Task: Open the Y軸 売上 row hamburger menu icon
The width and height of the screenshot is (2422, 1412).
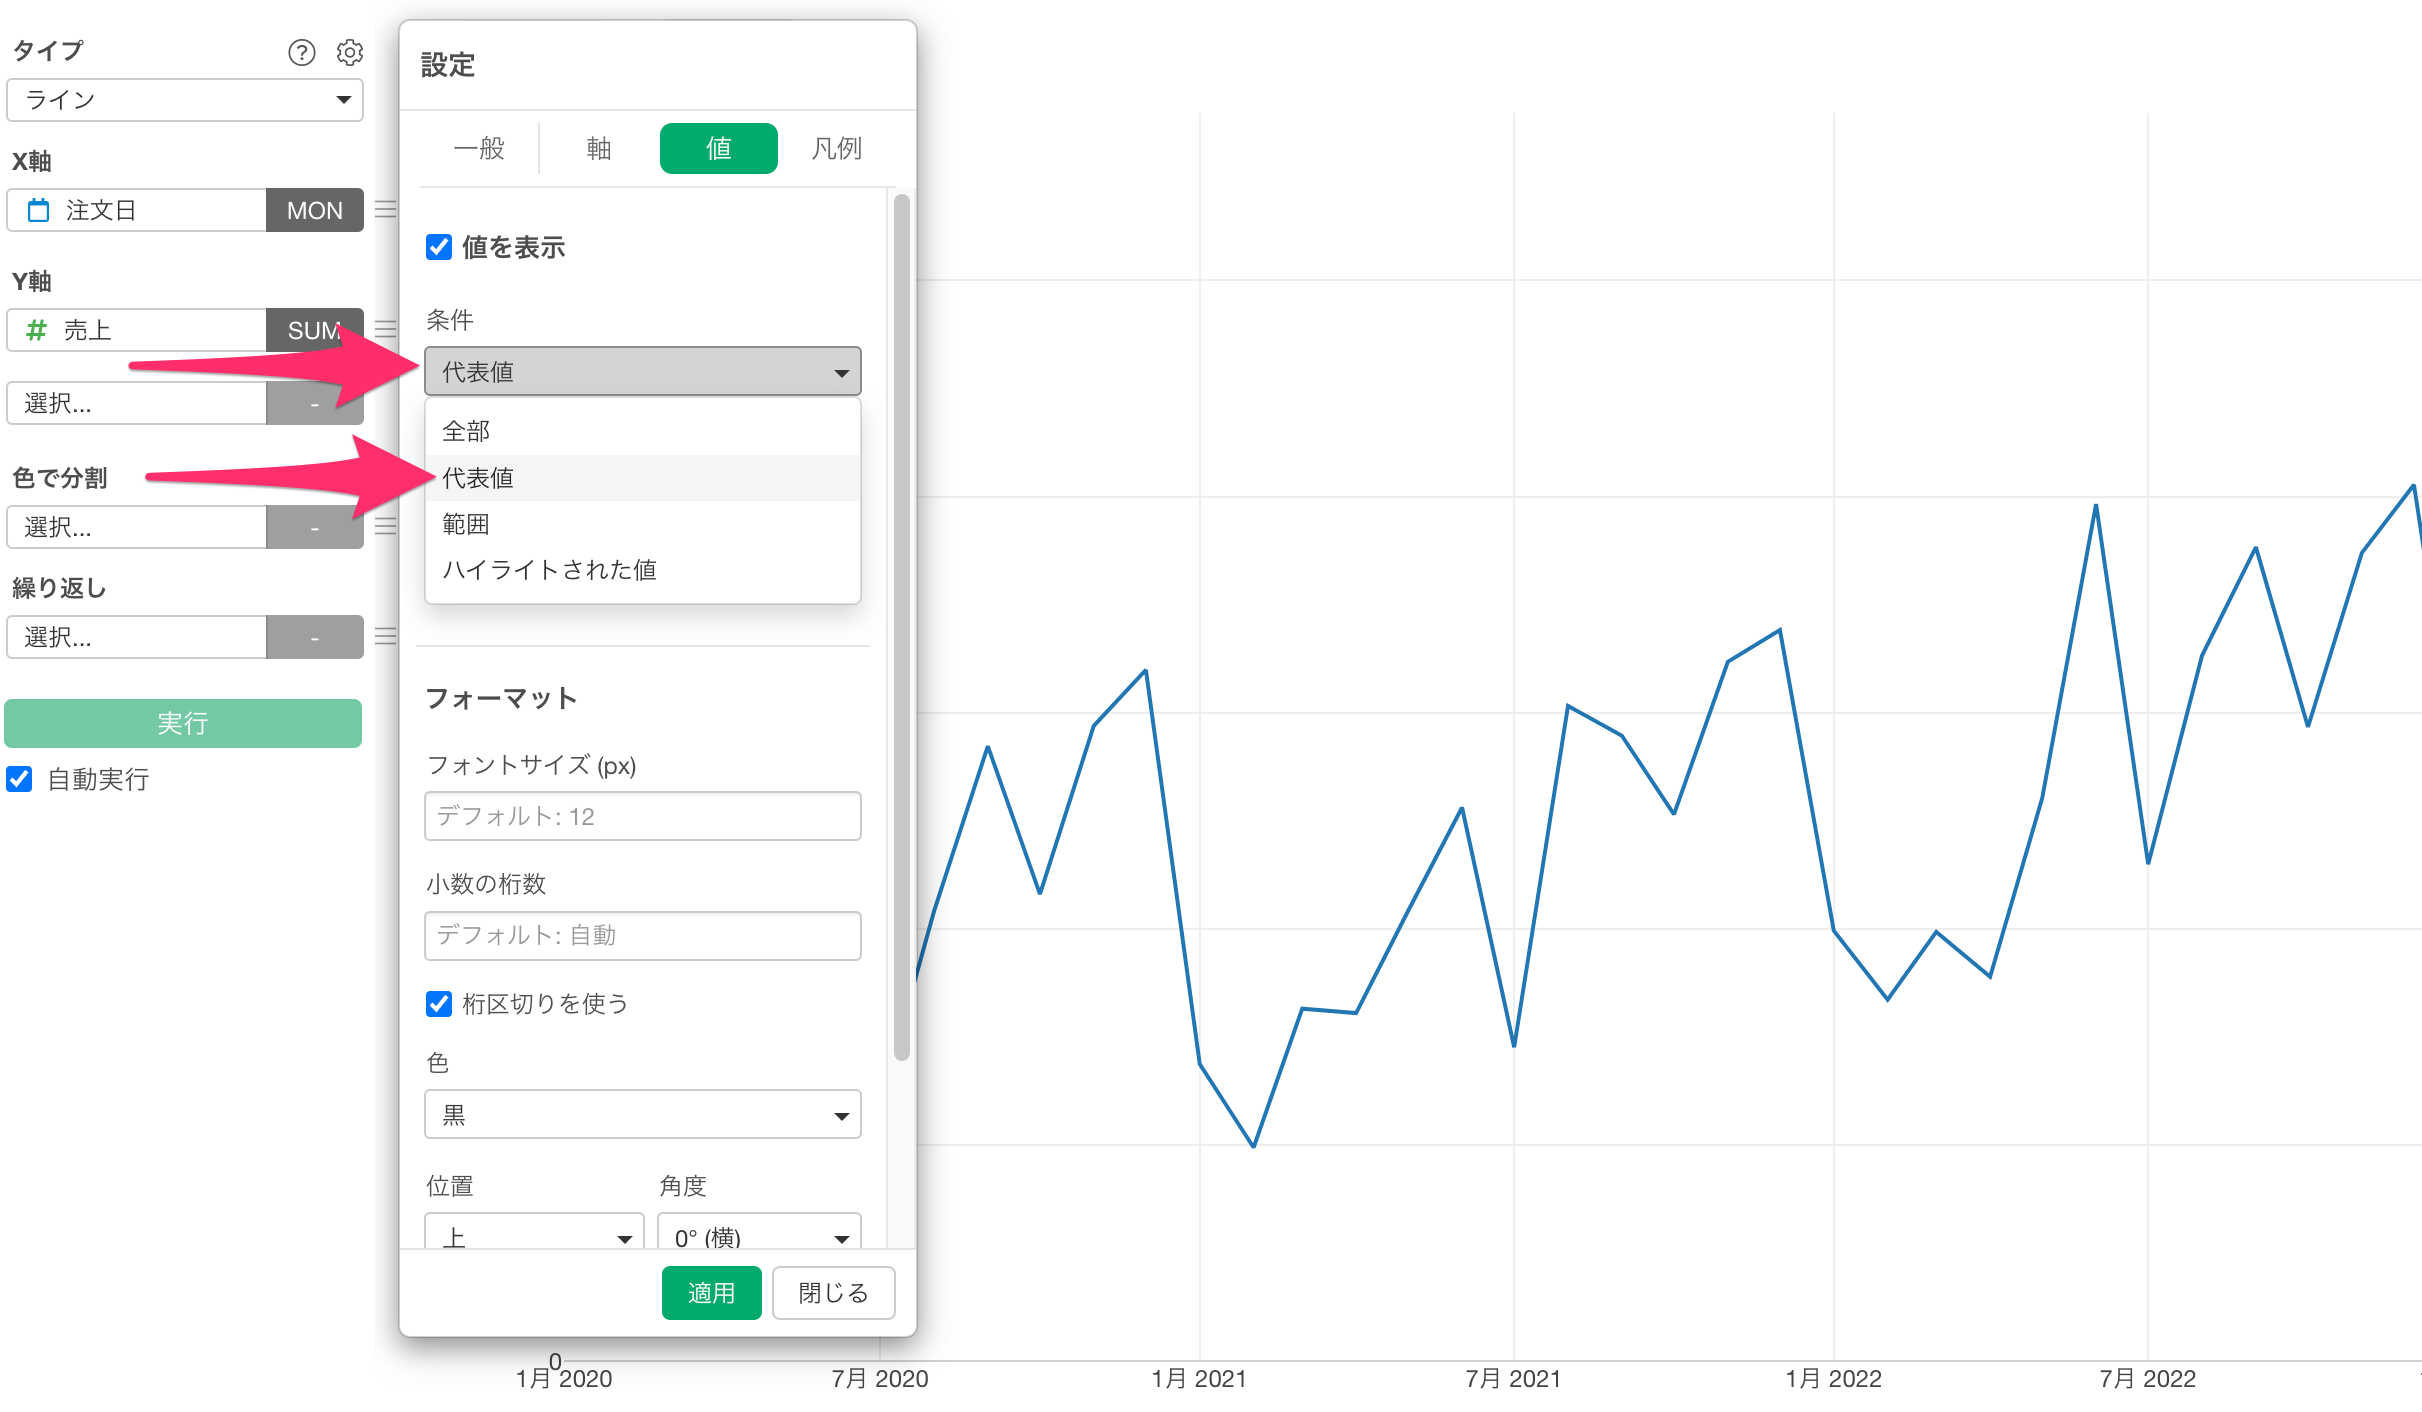Action: tap(385, 329)
